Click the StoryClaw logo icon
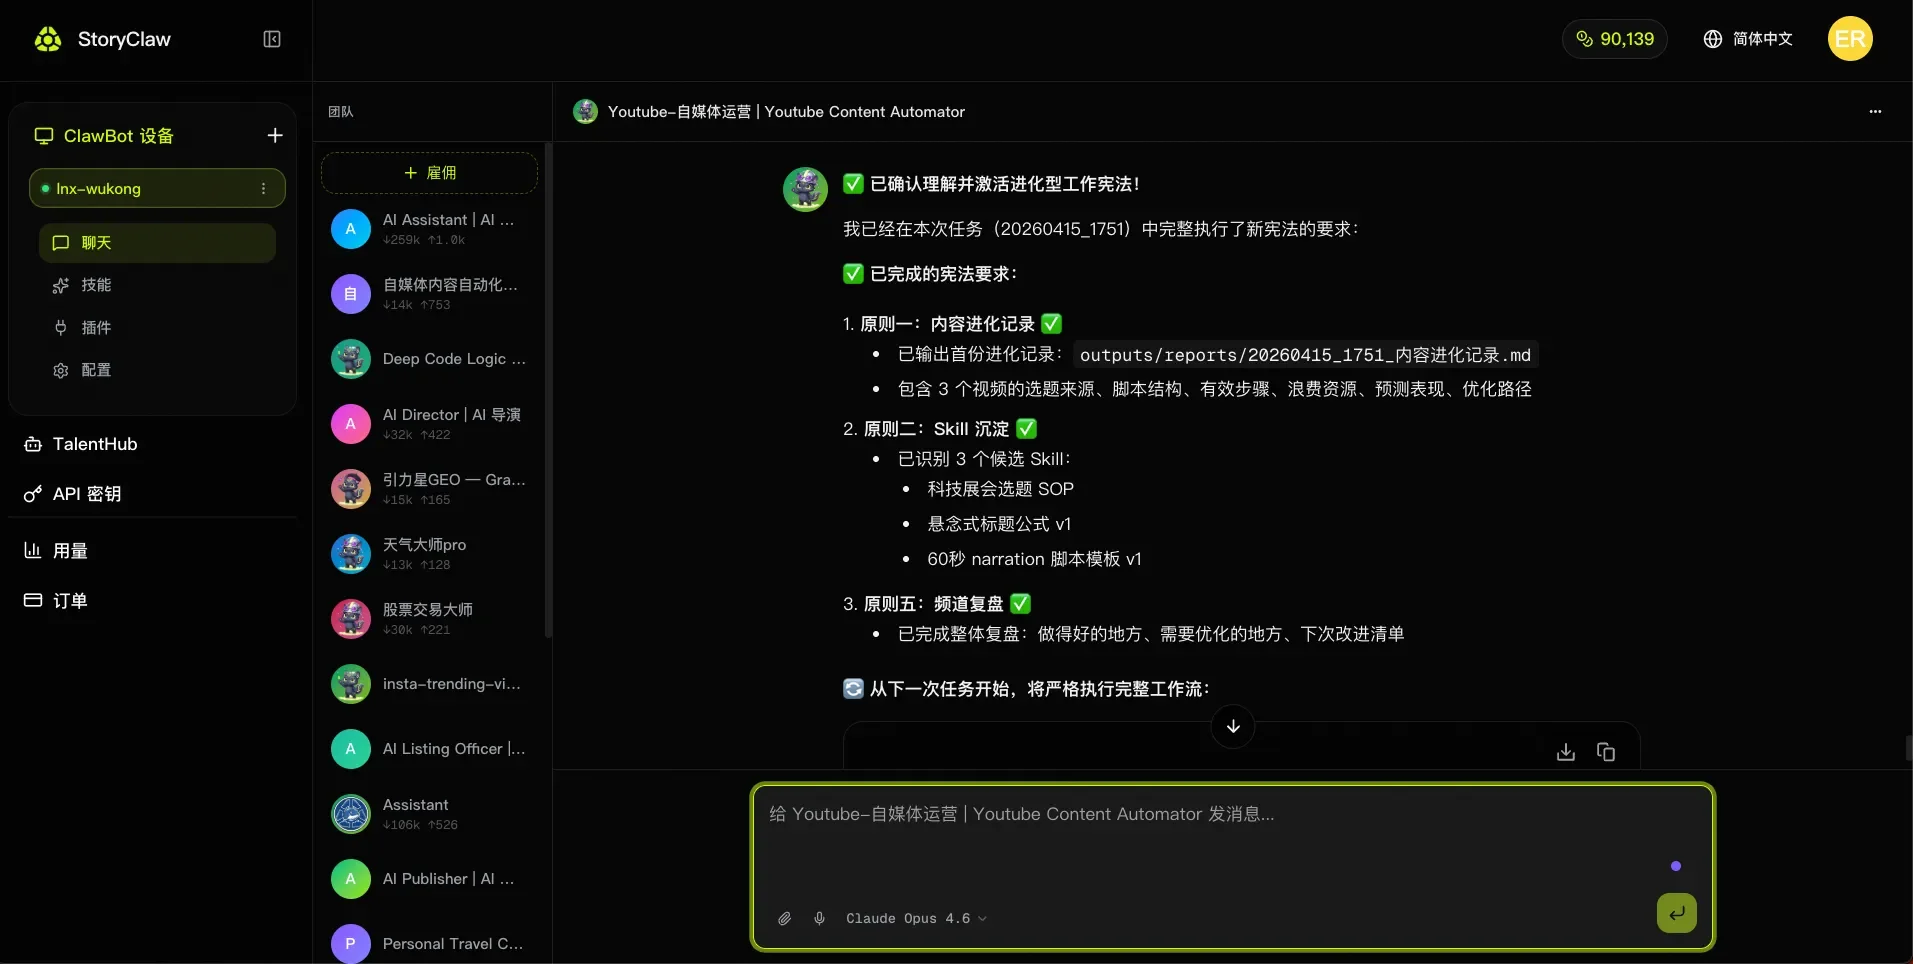The width and height of the screenshot is (1913, 964). (48, 39)
